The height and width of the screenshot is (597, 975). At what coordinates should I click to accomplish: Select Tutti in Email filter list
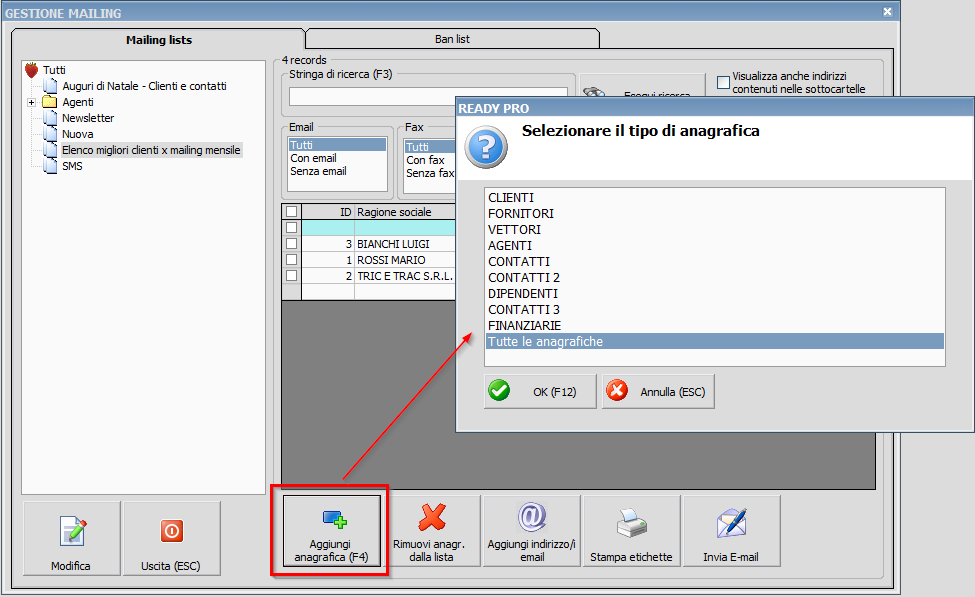[x=337, y=145]
